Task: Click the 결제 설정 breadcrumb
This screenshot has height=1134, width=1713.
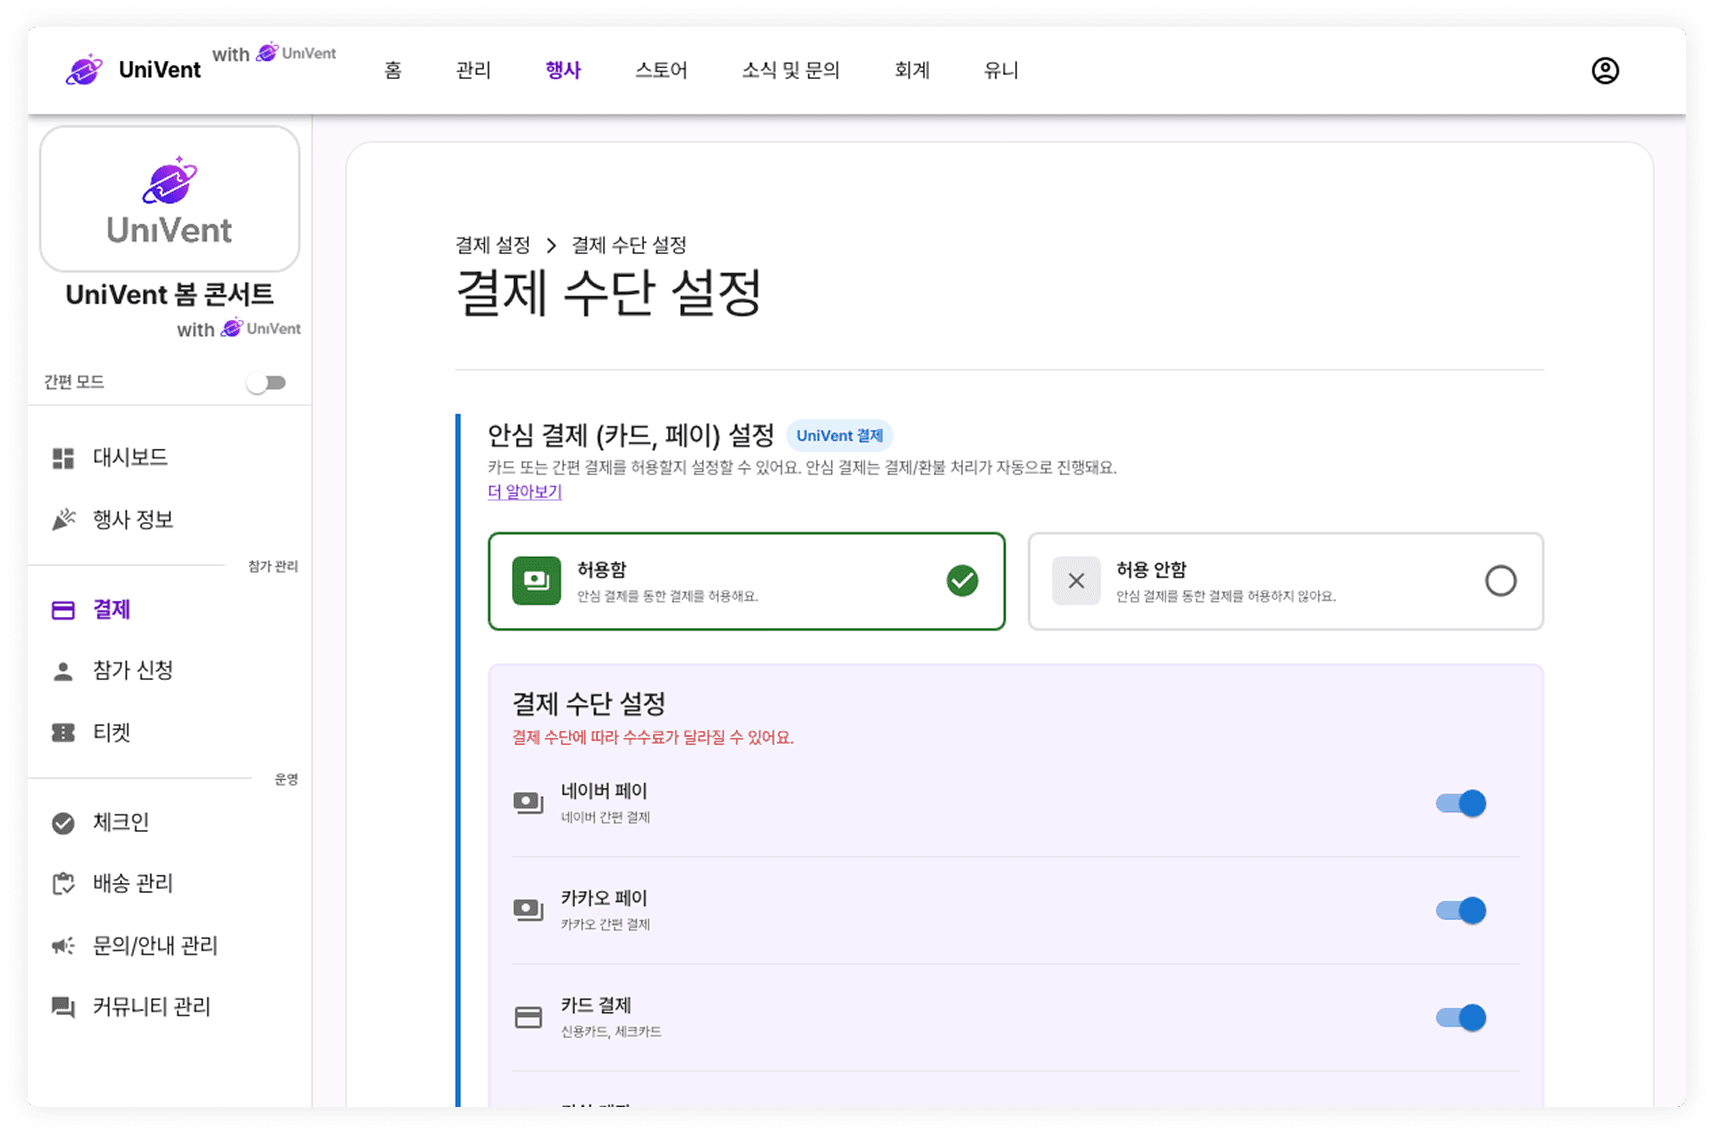Action: click(493, 245)
